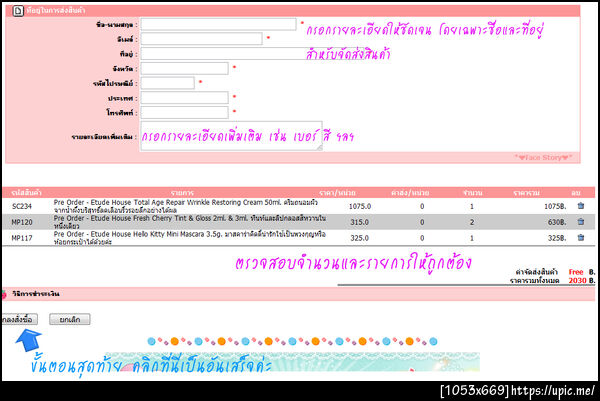Image resolution: width=600 pixels, height=401 pixels.
Task: Click the additional details text area
Action: (231, 136)
